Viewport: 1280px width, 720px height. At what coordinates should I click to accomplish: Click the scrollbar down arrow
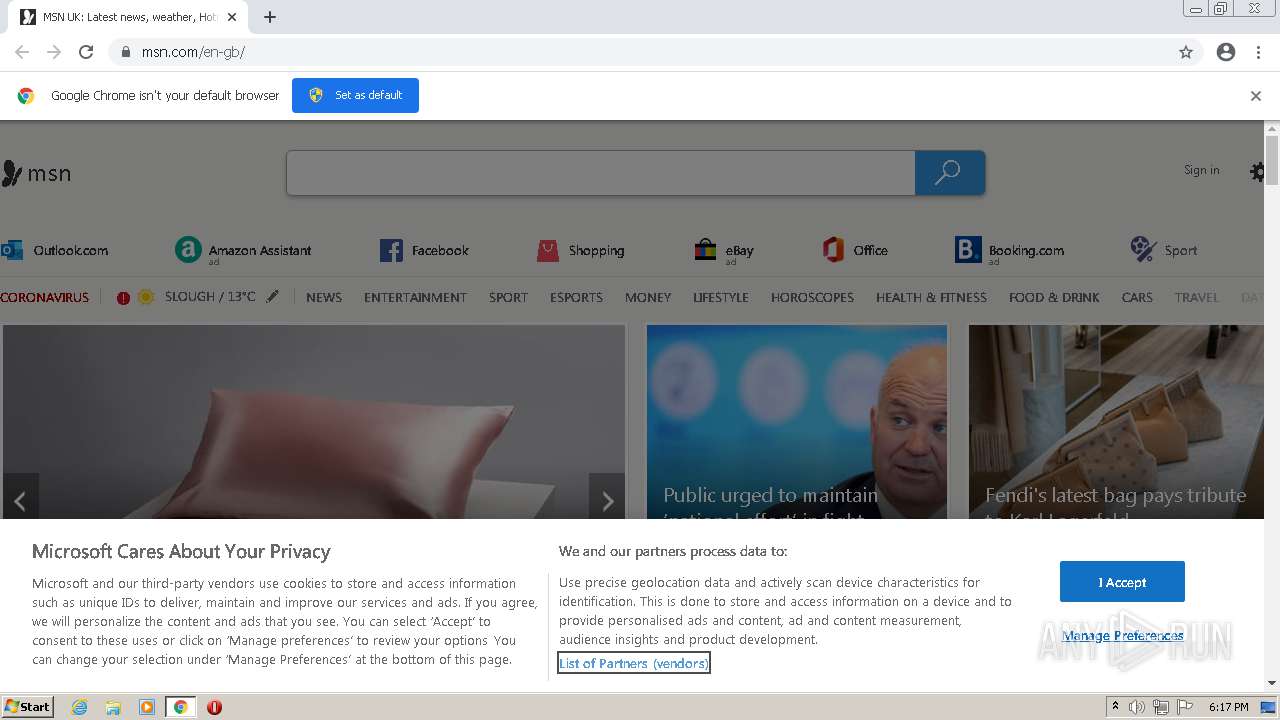[1272, 683]
